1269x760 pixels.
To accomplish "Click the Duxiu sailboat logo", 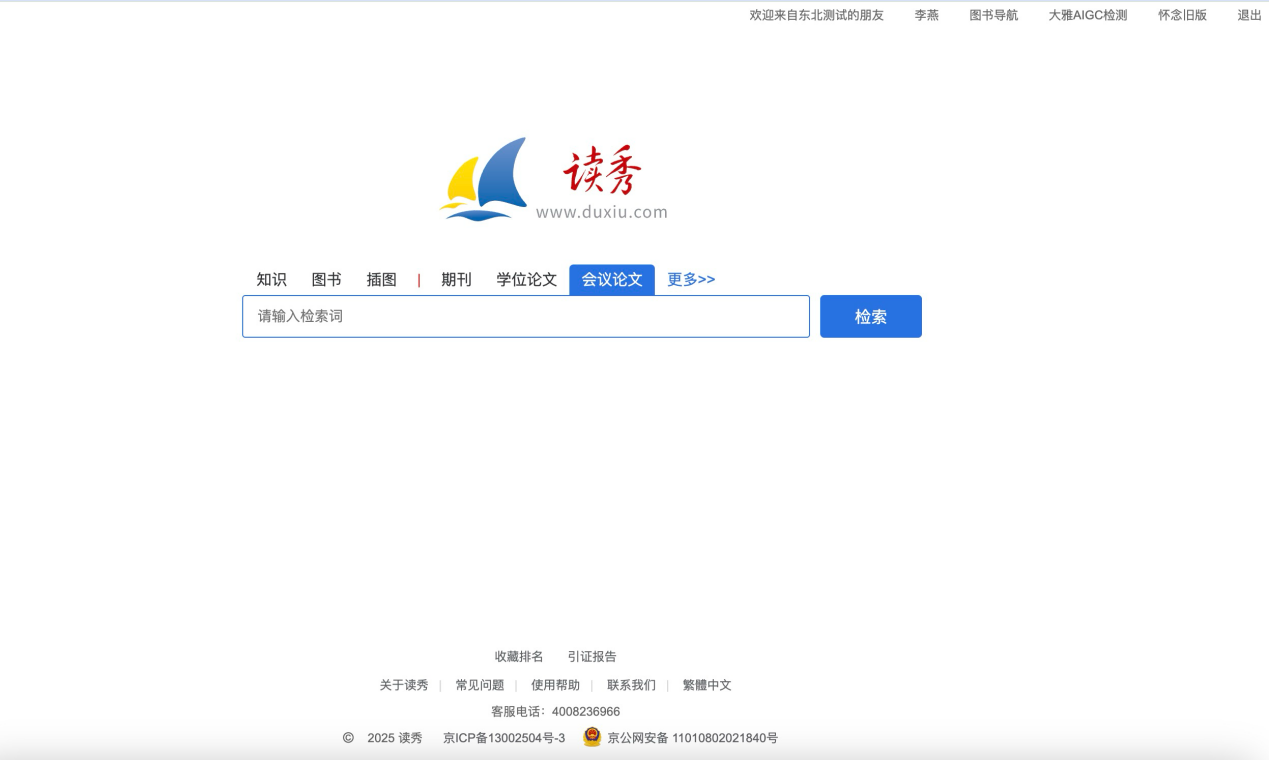I will pyautogui.click(x=485, y=179).
